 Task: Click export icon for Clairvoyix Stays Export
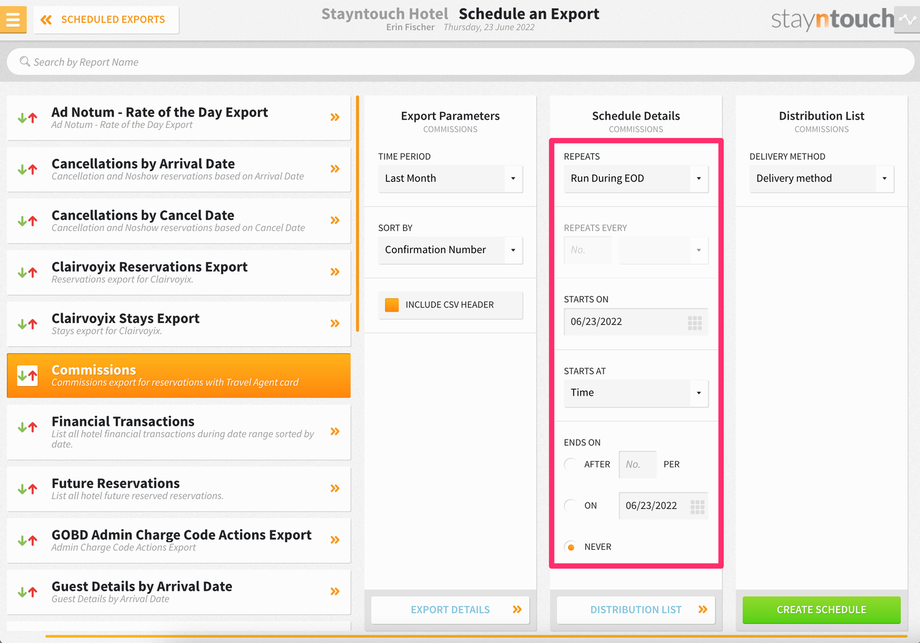pyautogui.click(x=27, y=324)
